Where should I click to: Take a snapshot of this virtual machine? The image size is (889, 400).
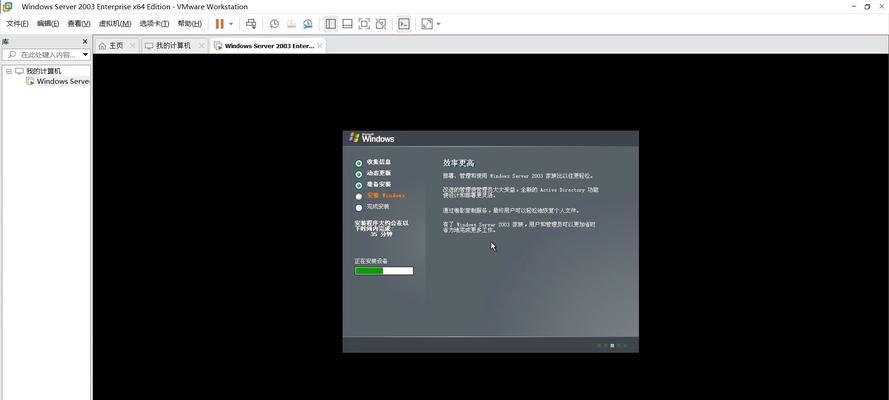(274, 24)
